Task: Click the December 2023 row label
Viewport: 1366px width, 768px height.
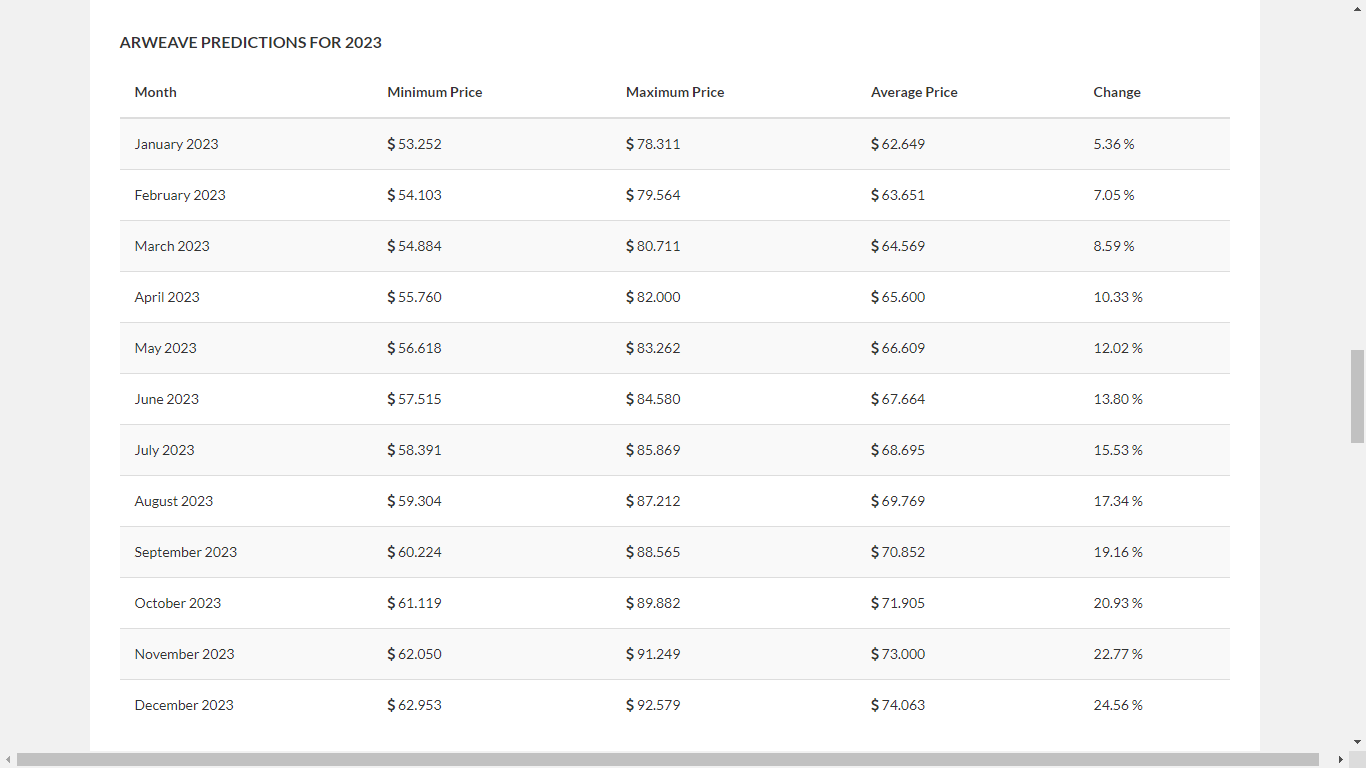Action: pos(184,705)
